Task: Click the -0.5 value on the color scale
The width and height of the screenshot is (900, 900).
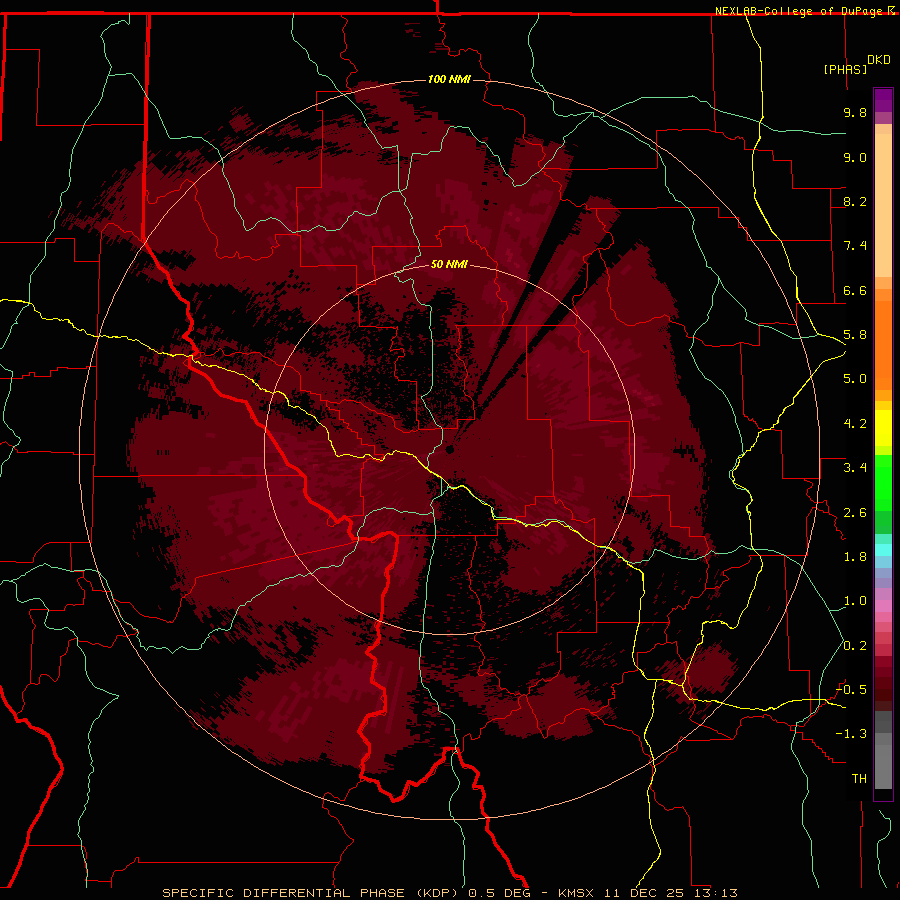Action: [852, 690]
